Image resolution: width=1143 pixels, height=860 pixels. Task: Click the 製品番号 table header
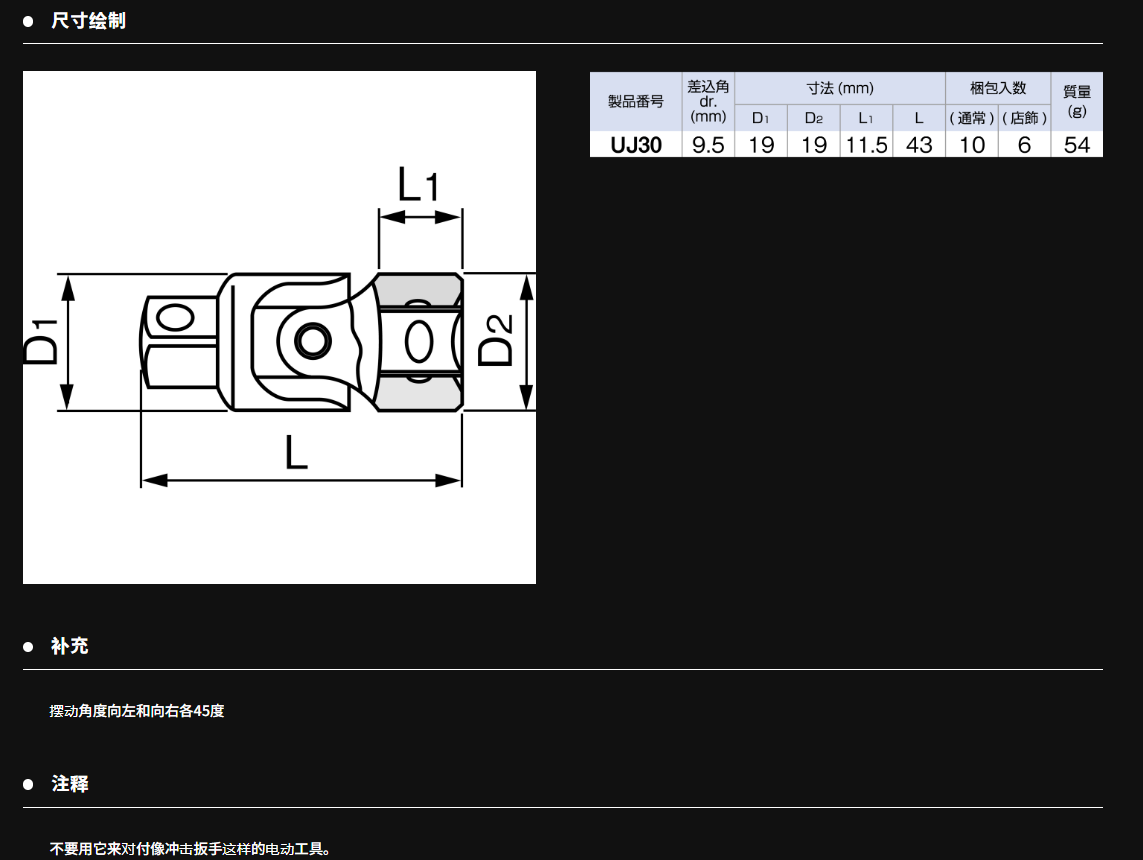point(636,102)
